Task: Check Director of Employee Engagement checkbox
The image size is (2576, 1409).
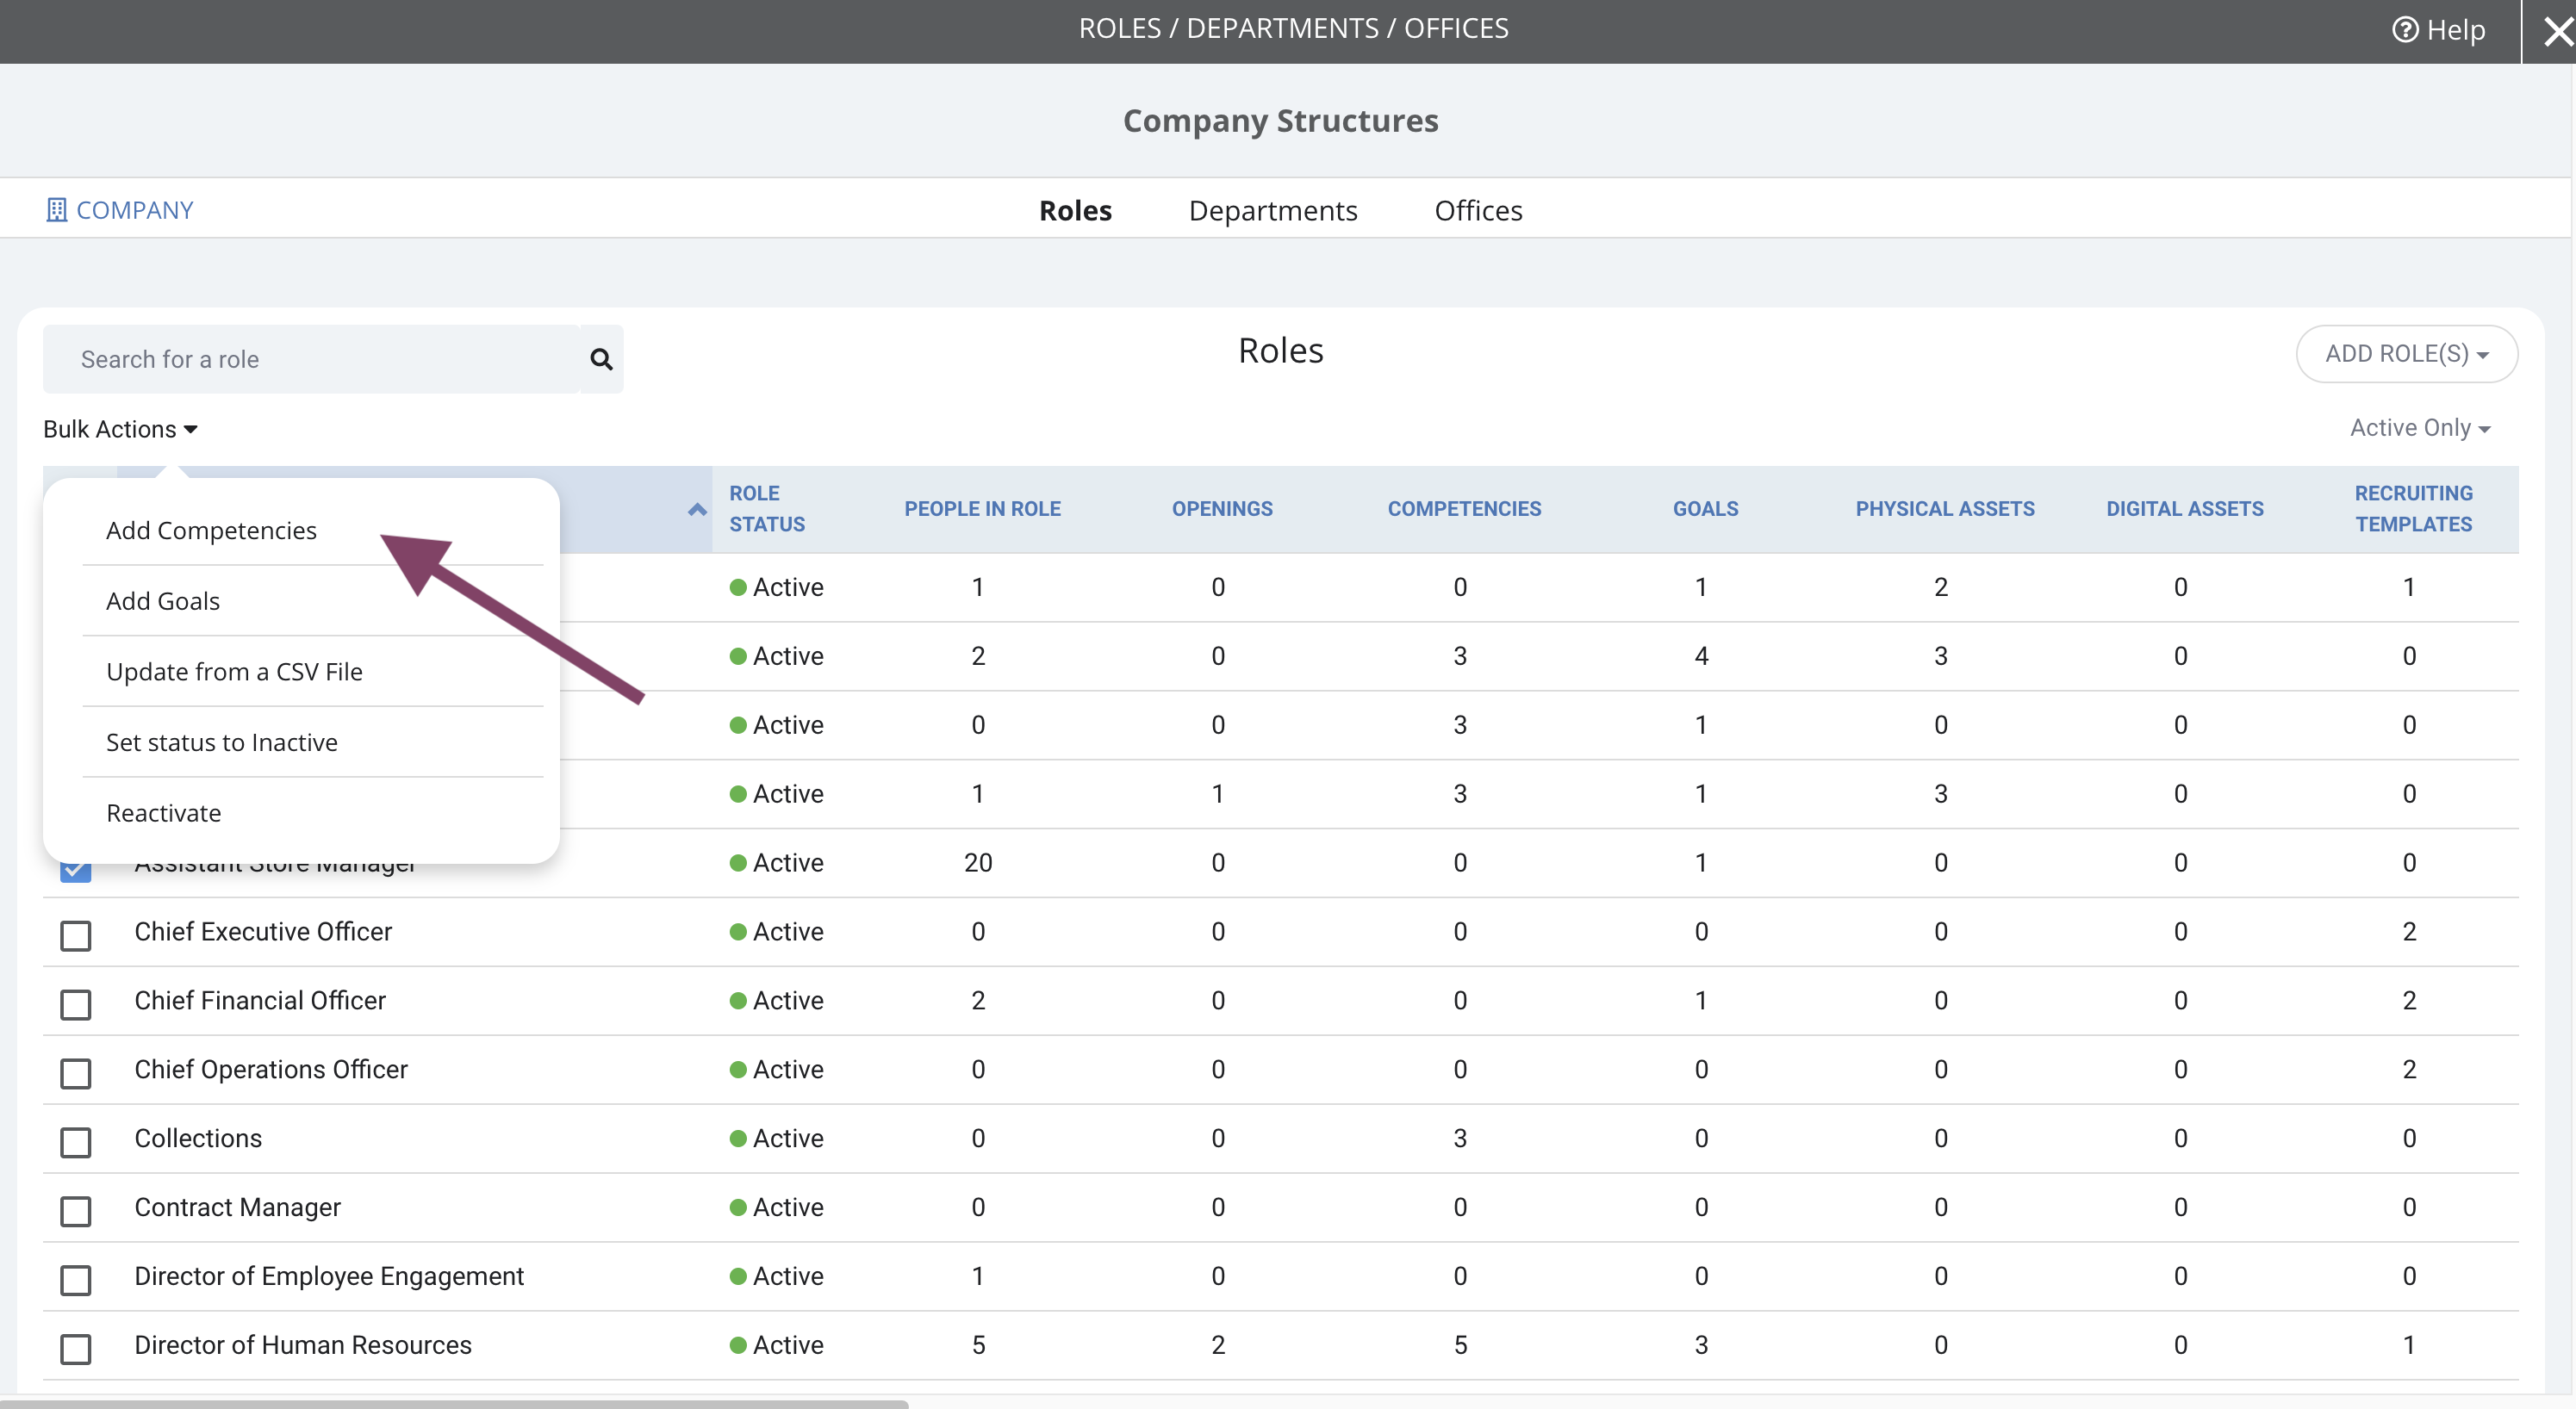Action: (x=75, y=1281)
